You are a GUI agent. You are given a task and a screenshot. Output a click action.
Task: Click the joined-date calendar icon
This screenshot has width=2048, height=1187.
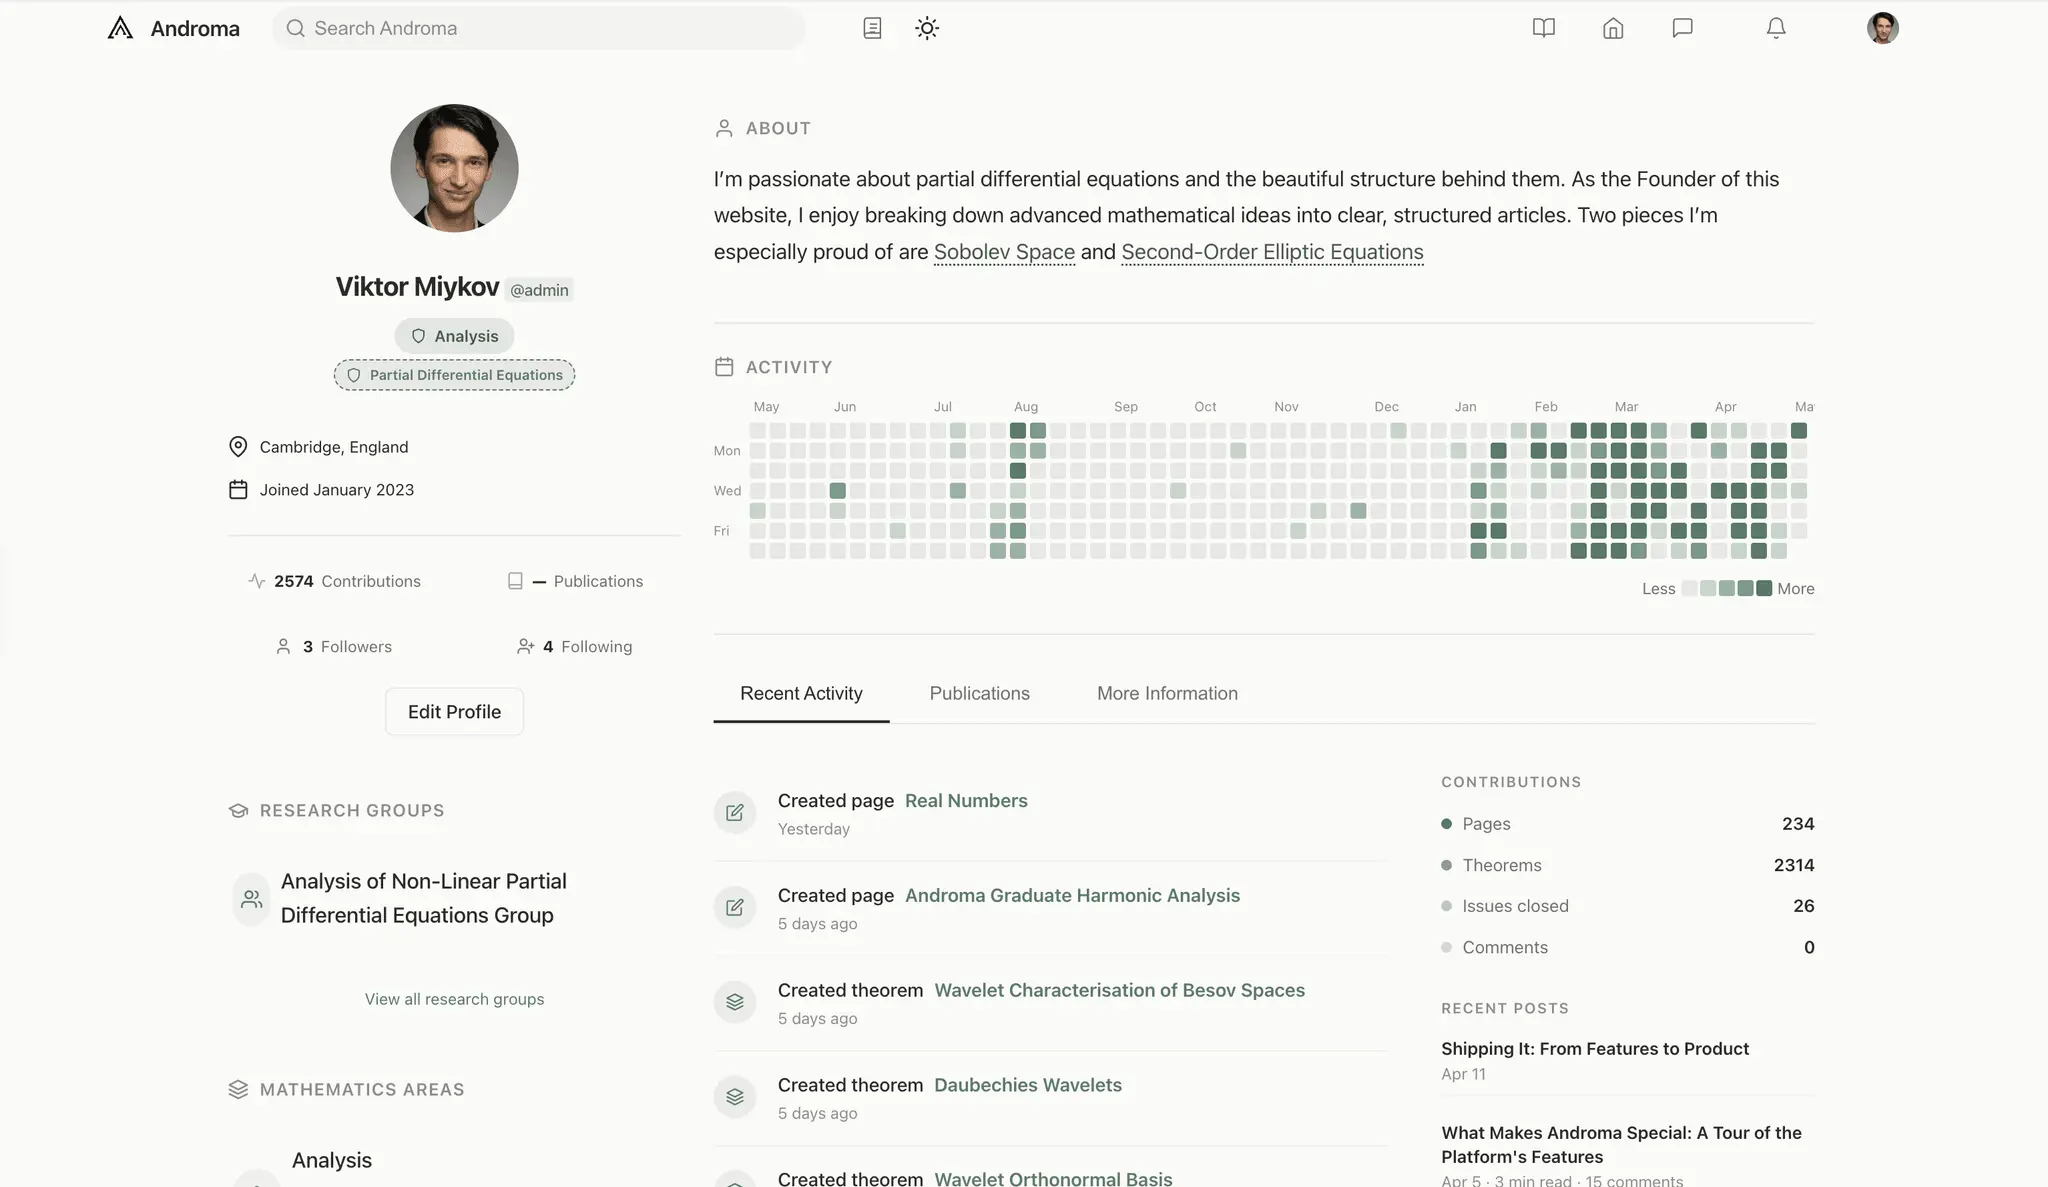238,490
